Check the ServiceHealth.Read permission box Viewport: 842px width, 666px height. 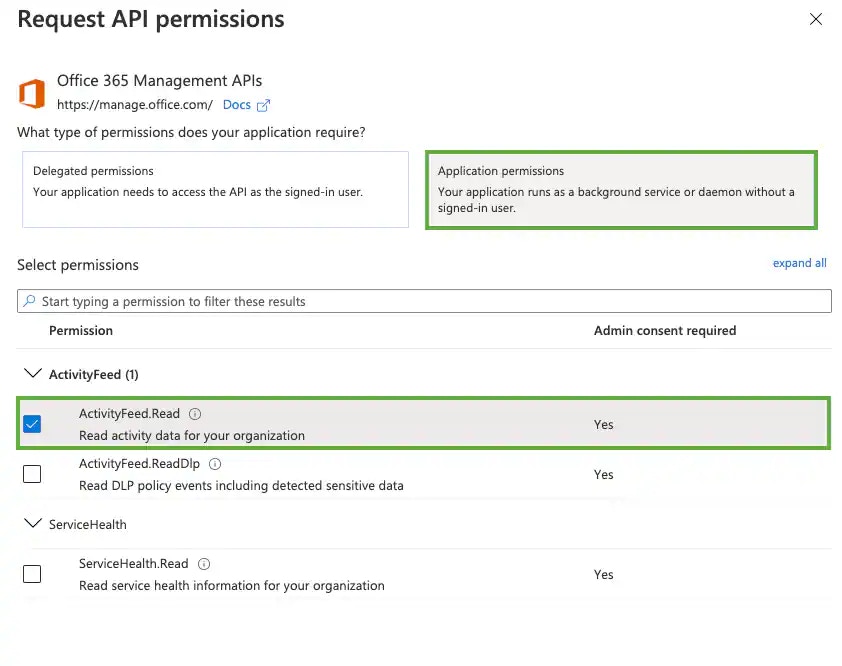32,574
